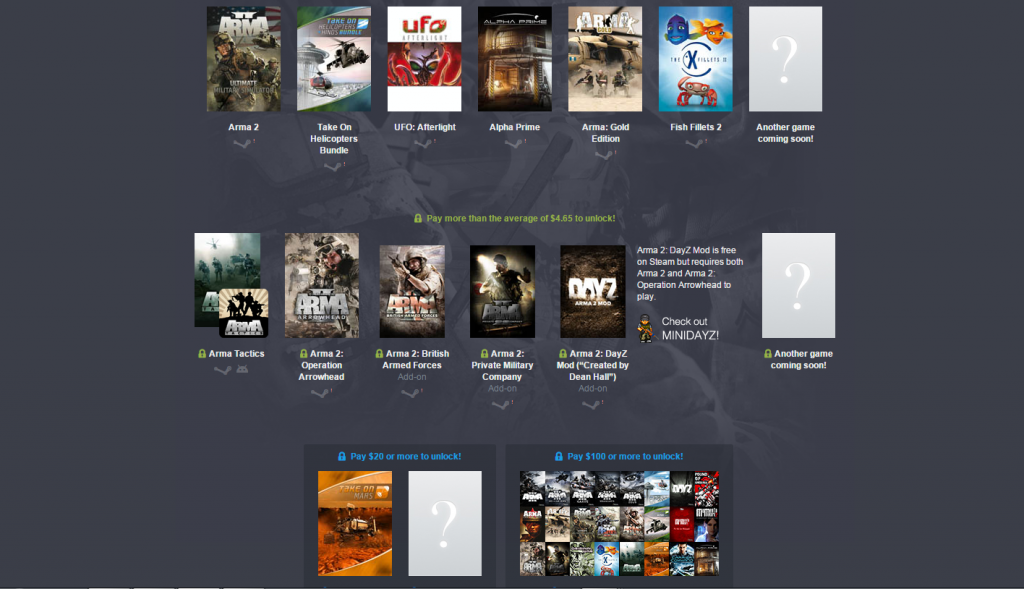
Task: Click Steam icon below Take On Helicopters Bundle
Action: tap(333, 166)
